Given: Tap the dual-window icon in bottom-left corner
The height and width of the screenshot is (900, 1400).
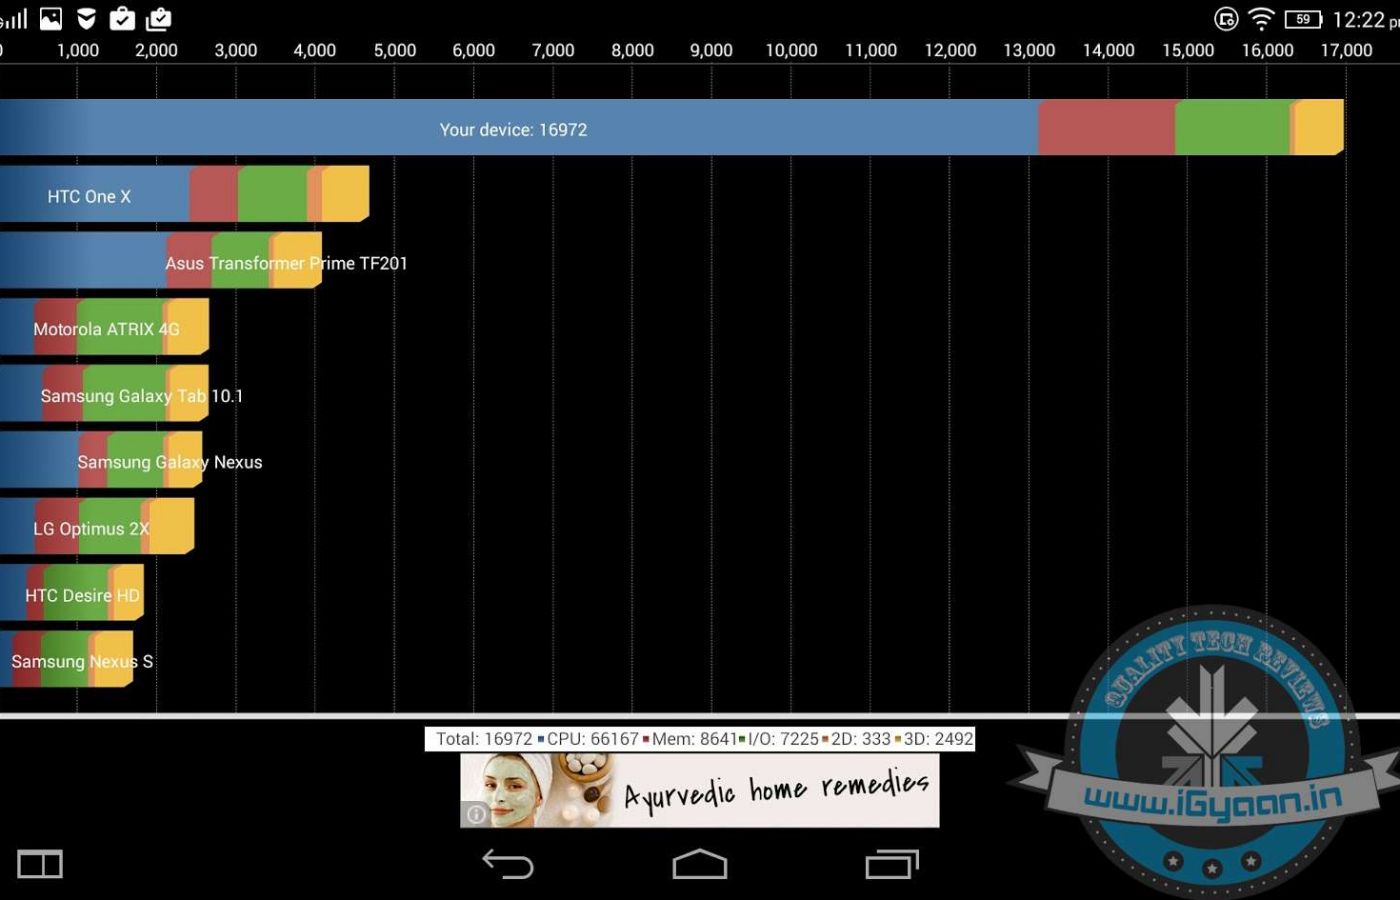Looking at the screenshot, I should click(40, 864).
